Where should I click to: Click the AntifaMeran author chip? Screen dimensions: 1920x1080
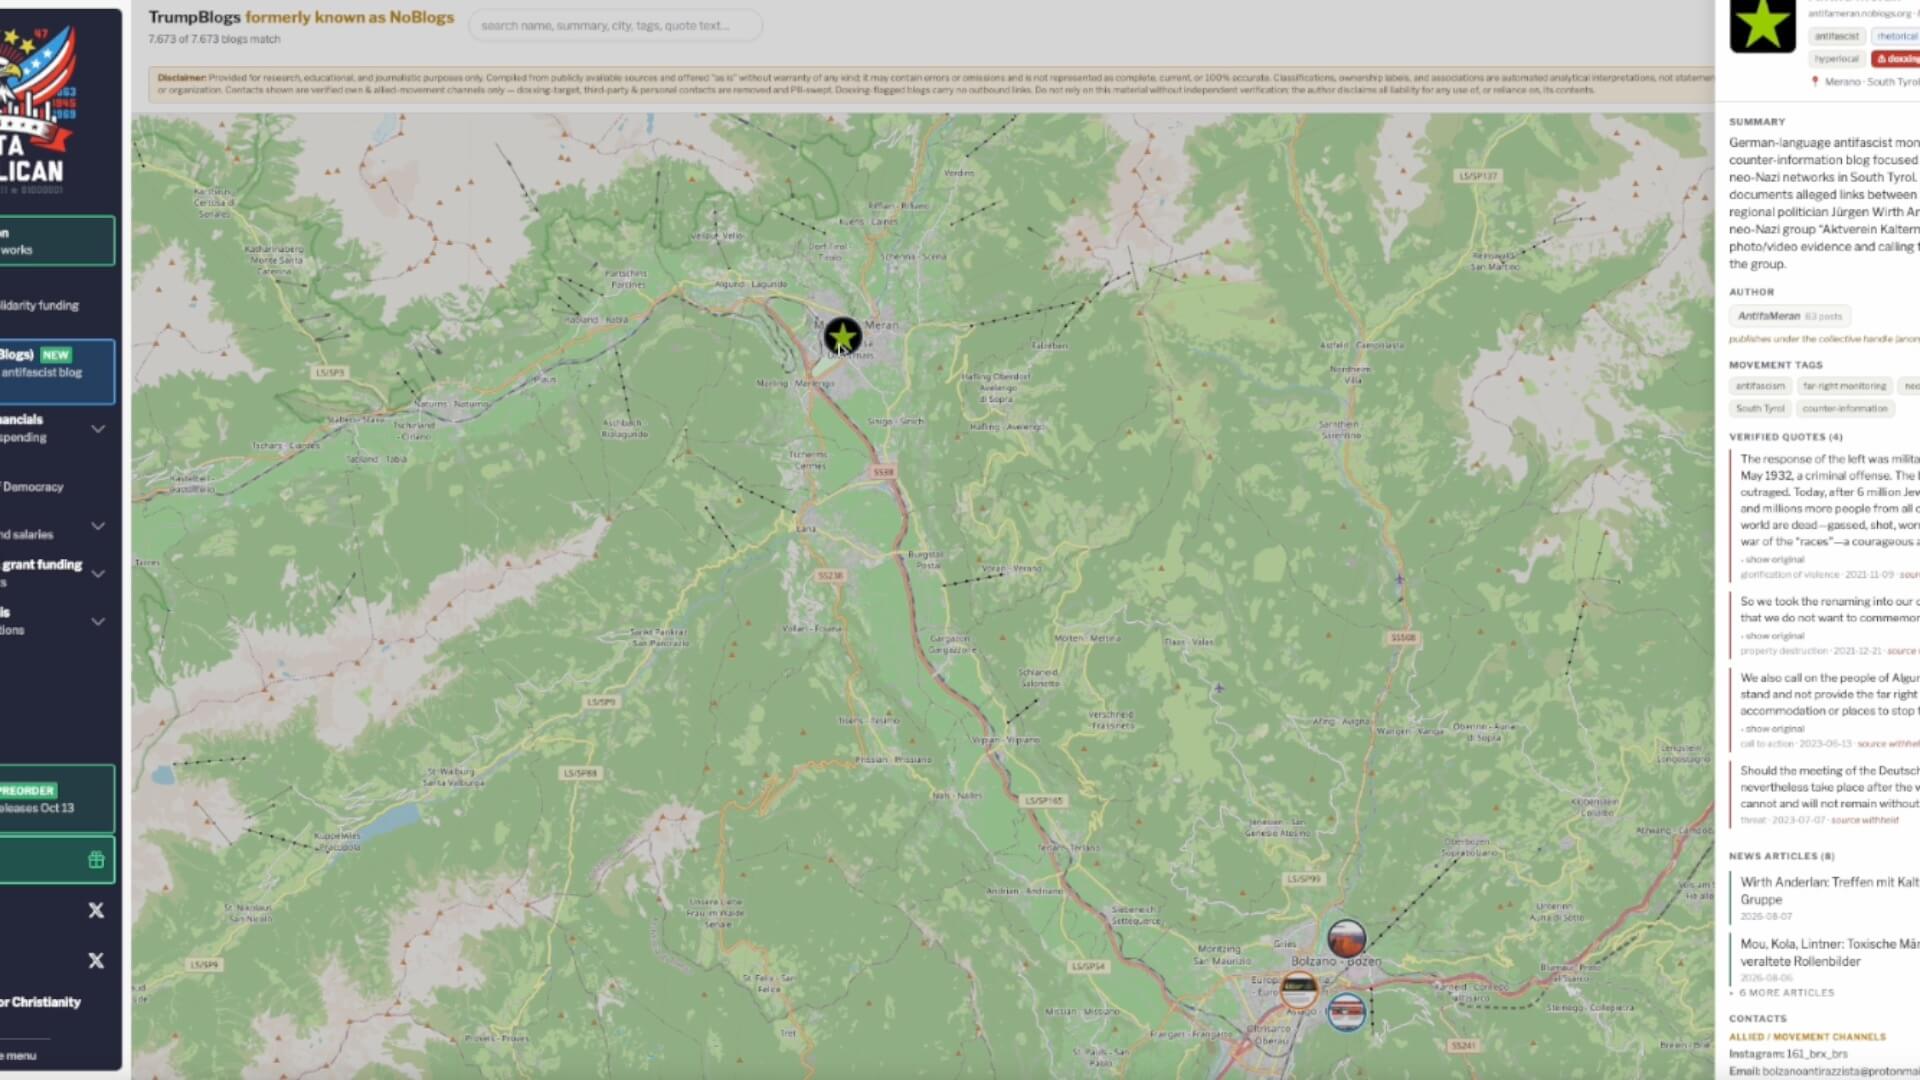(1790, 316)
